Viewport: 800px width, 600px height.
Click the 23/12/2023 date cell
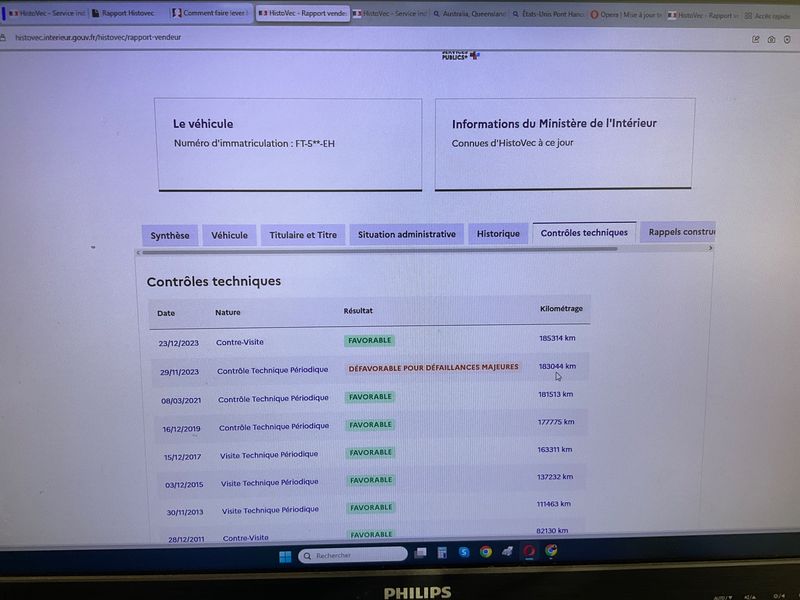179,343
